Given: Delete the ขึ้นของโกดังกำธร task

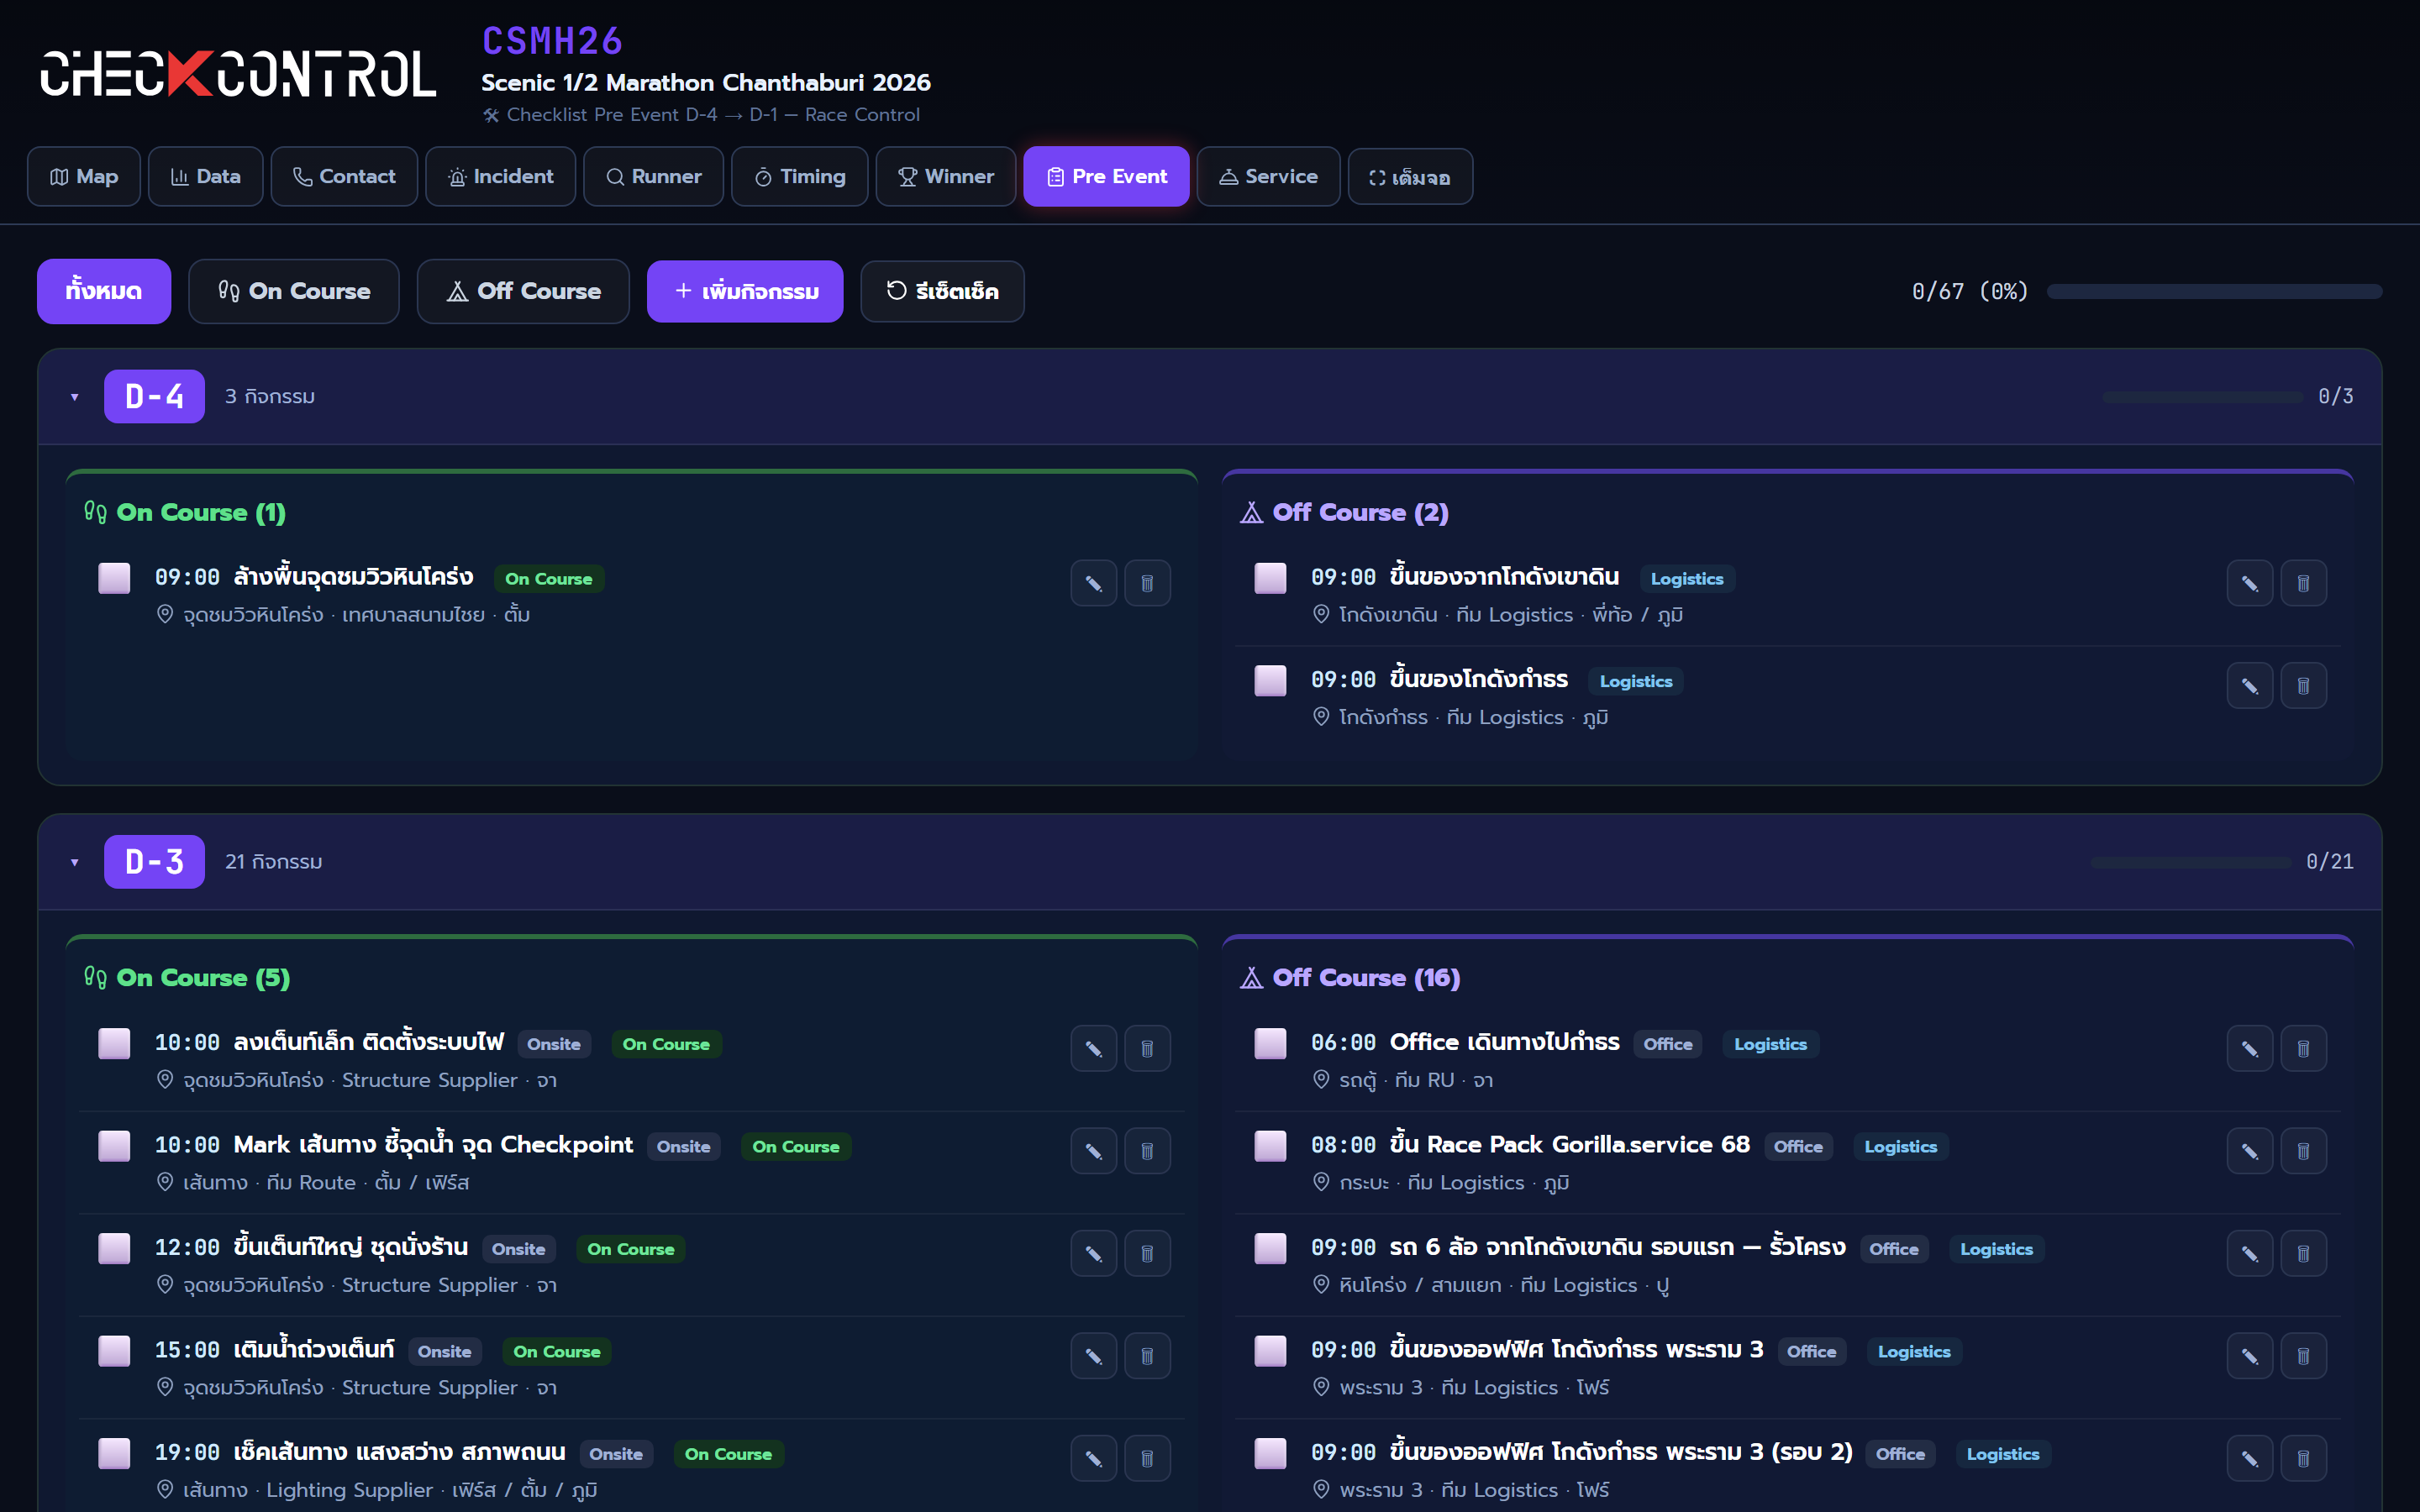Looking at the screenshot, I should tap(2303, 686).
